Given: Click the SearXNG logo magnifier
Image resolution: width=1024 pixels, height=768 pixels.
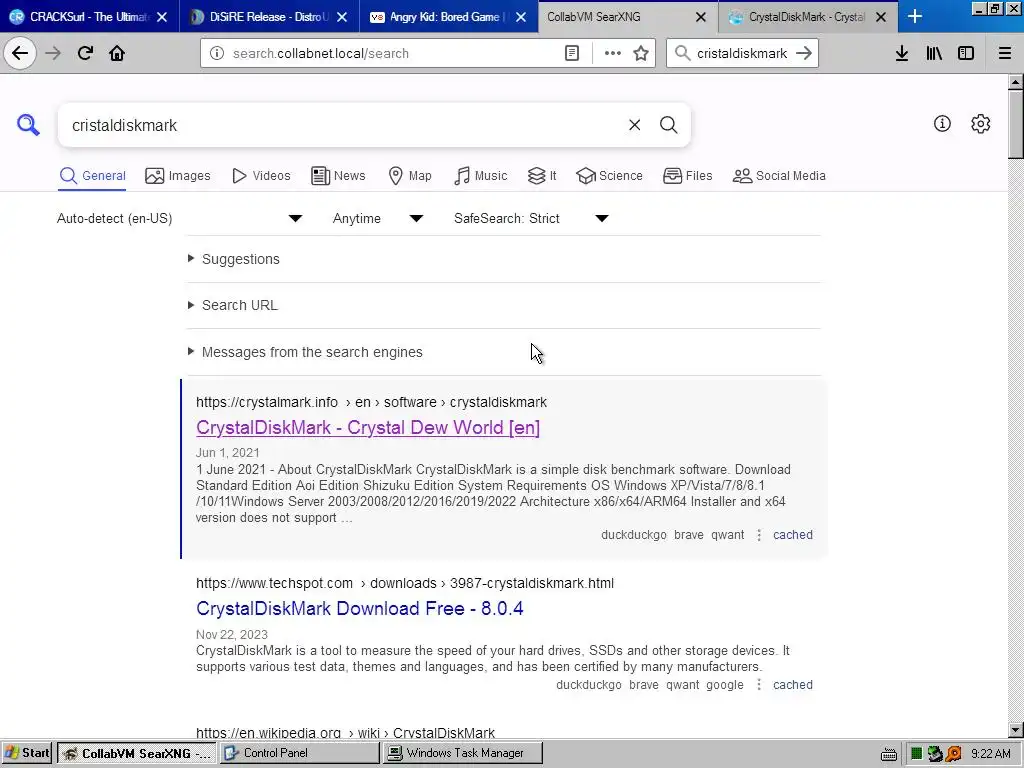Looking at the screenshot, I should [x=28, y=124].
